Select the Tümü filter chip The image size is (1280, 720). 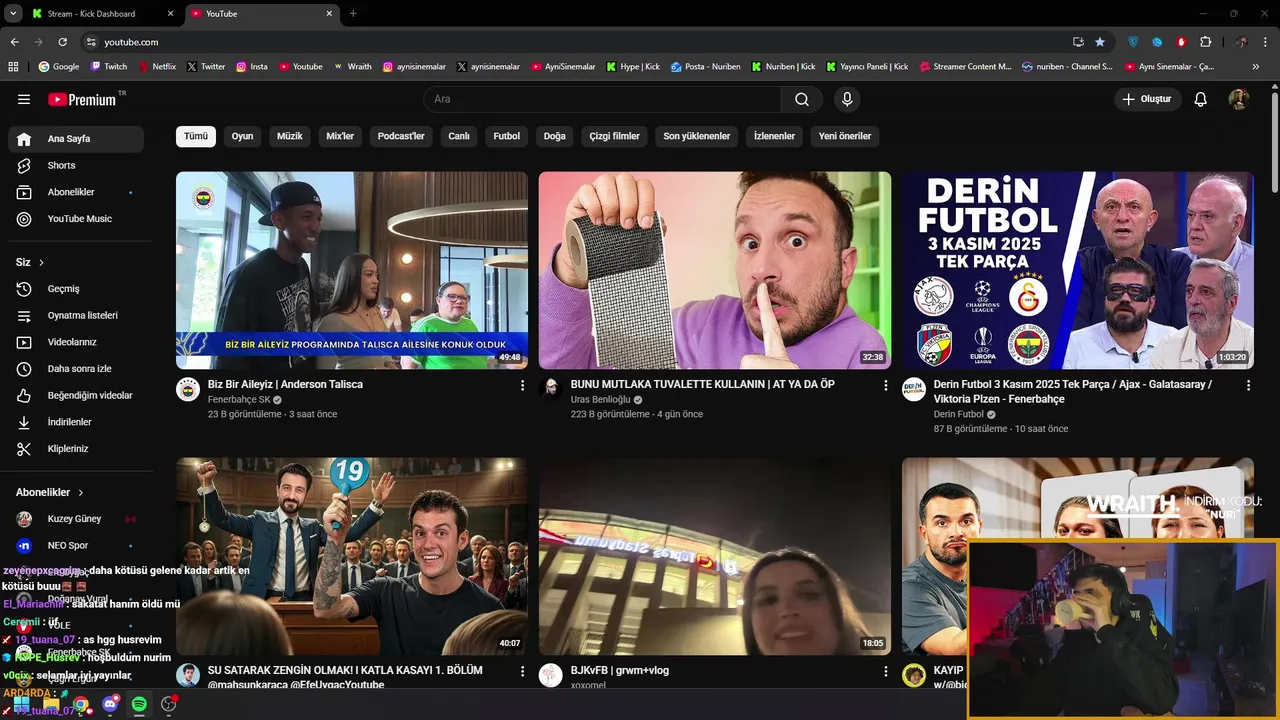pyautogui.click(x=196, y=136)
